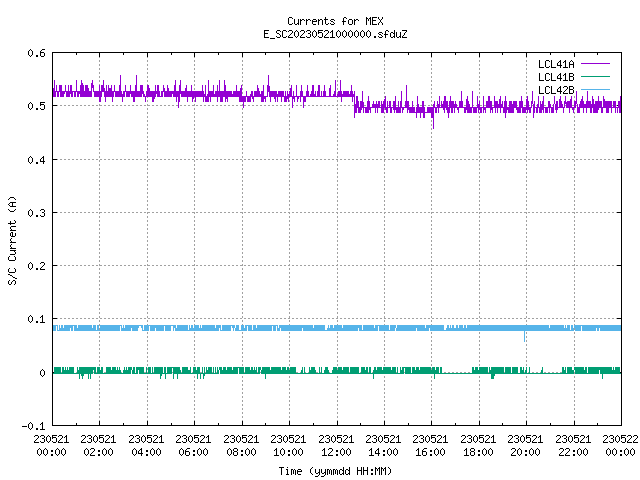Click the "230522" date label on the x-axis
This screenshot has width=640, height=480.
620,439
